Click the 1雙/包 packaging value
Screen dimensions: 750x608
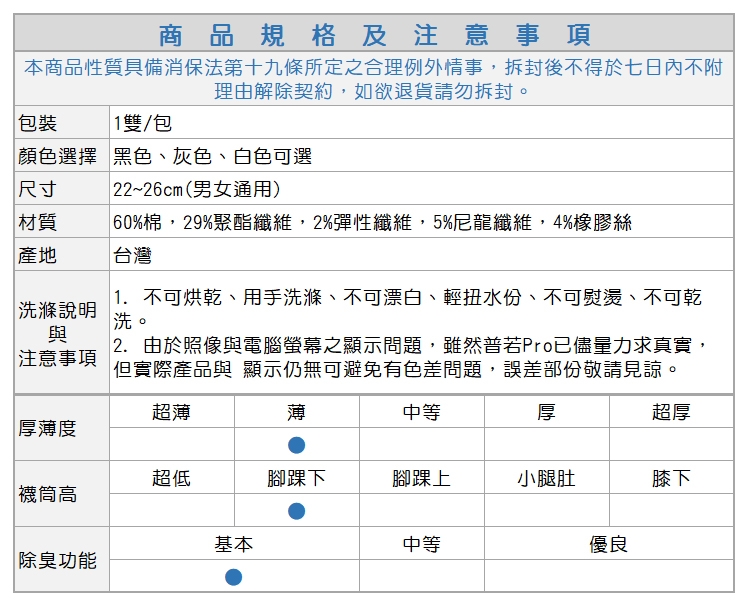click(143, 124)
